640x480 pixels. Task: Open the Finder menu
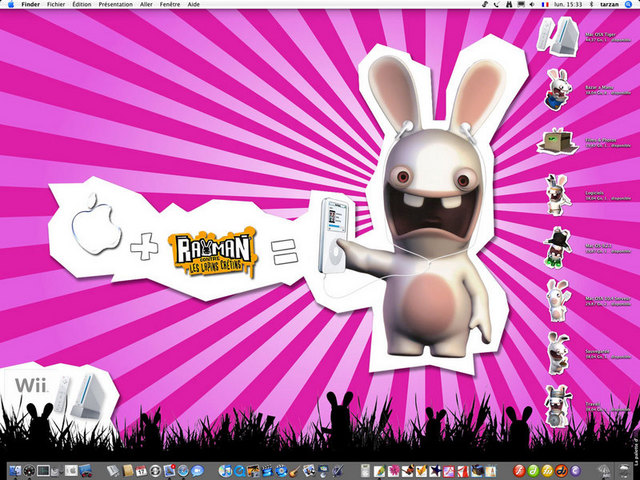31,4
